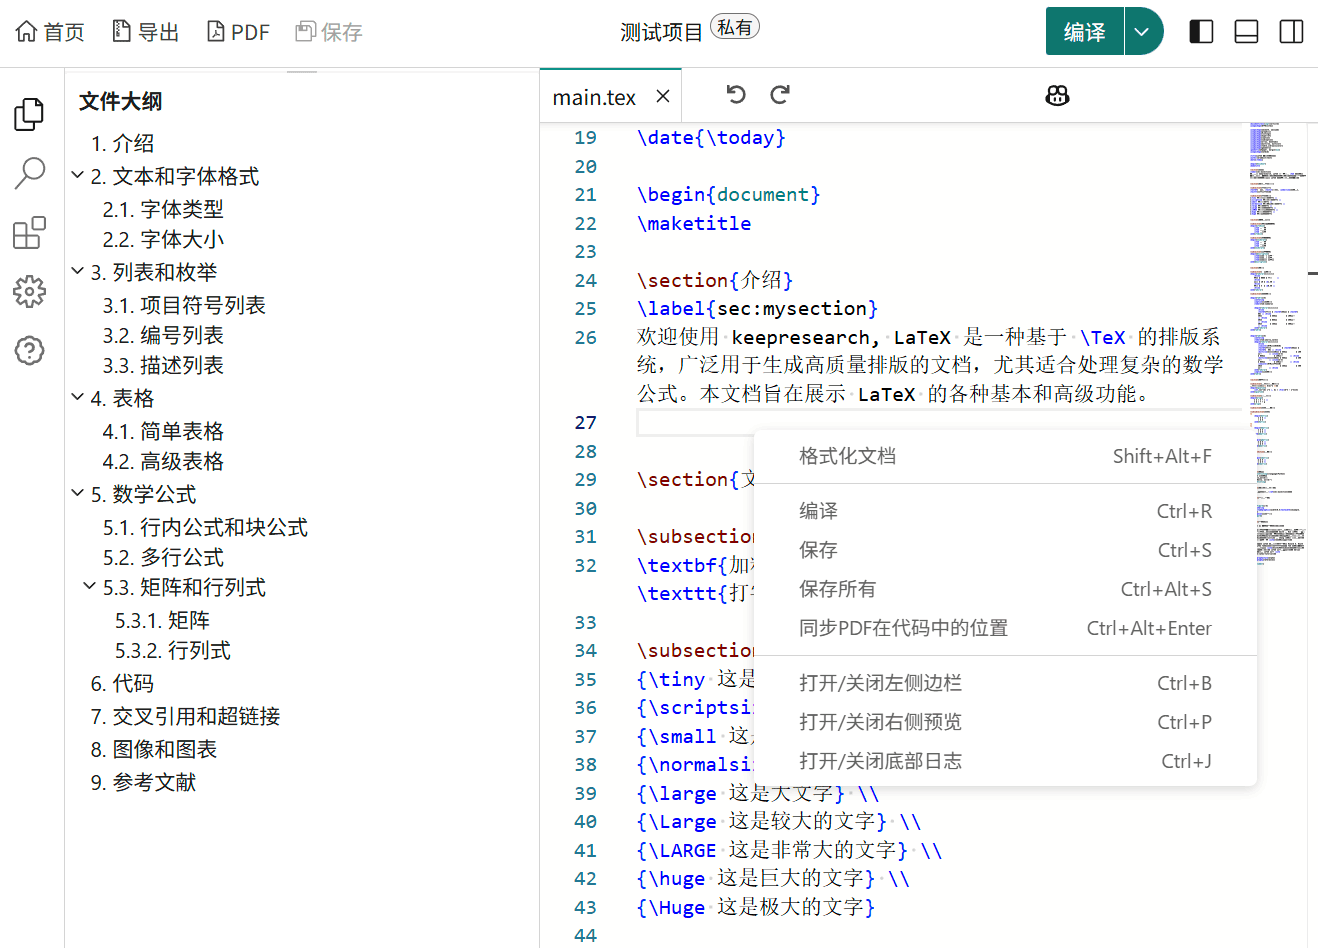
Task: Jump to outline item 7. 交叉引用和超链接
Action: tap(185, 717)
